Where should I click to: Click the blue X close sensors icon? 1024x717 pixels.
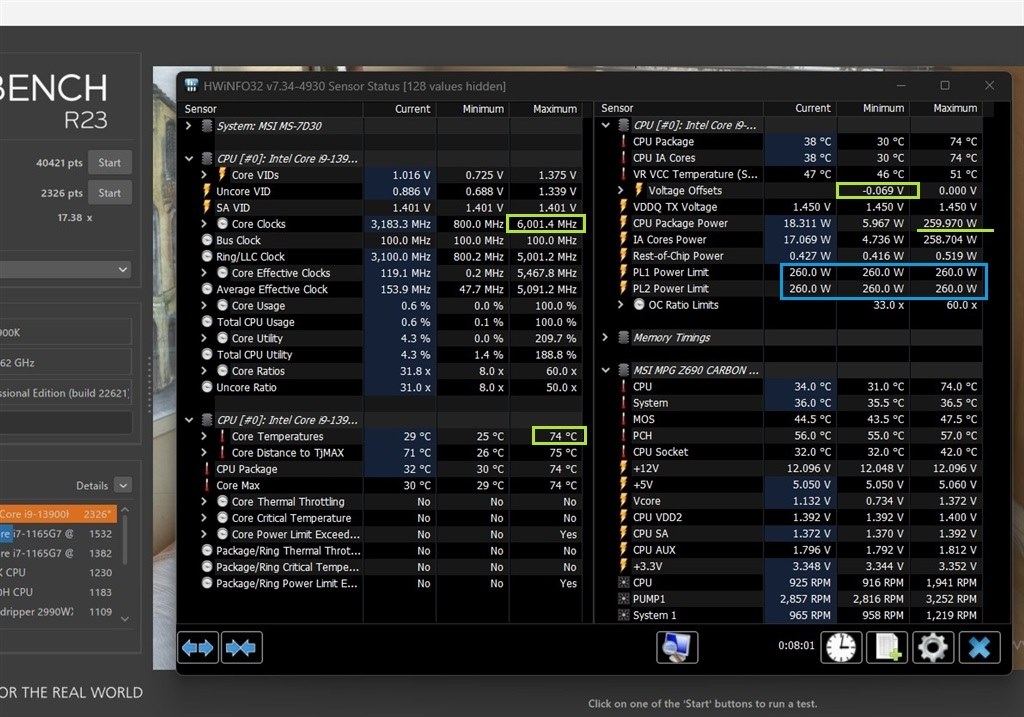click(x=979, y=647)
